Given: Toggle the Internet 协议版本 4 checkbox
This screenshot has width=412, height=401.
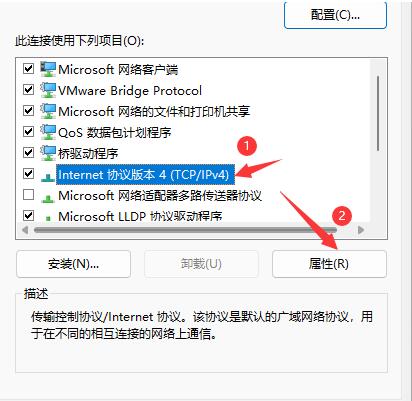Looking at the screenshot, I should point(28,174).
